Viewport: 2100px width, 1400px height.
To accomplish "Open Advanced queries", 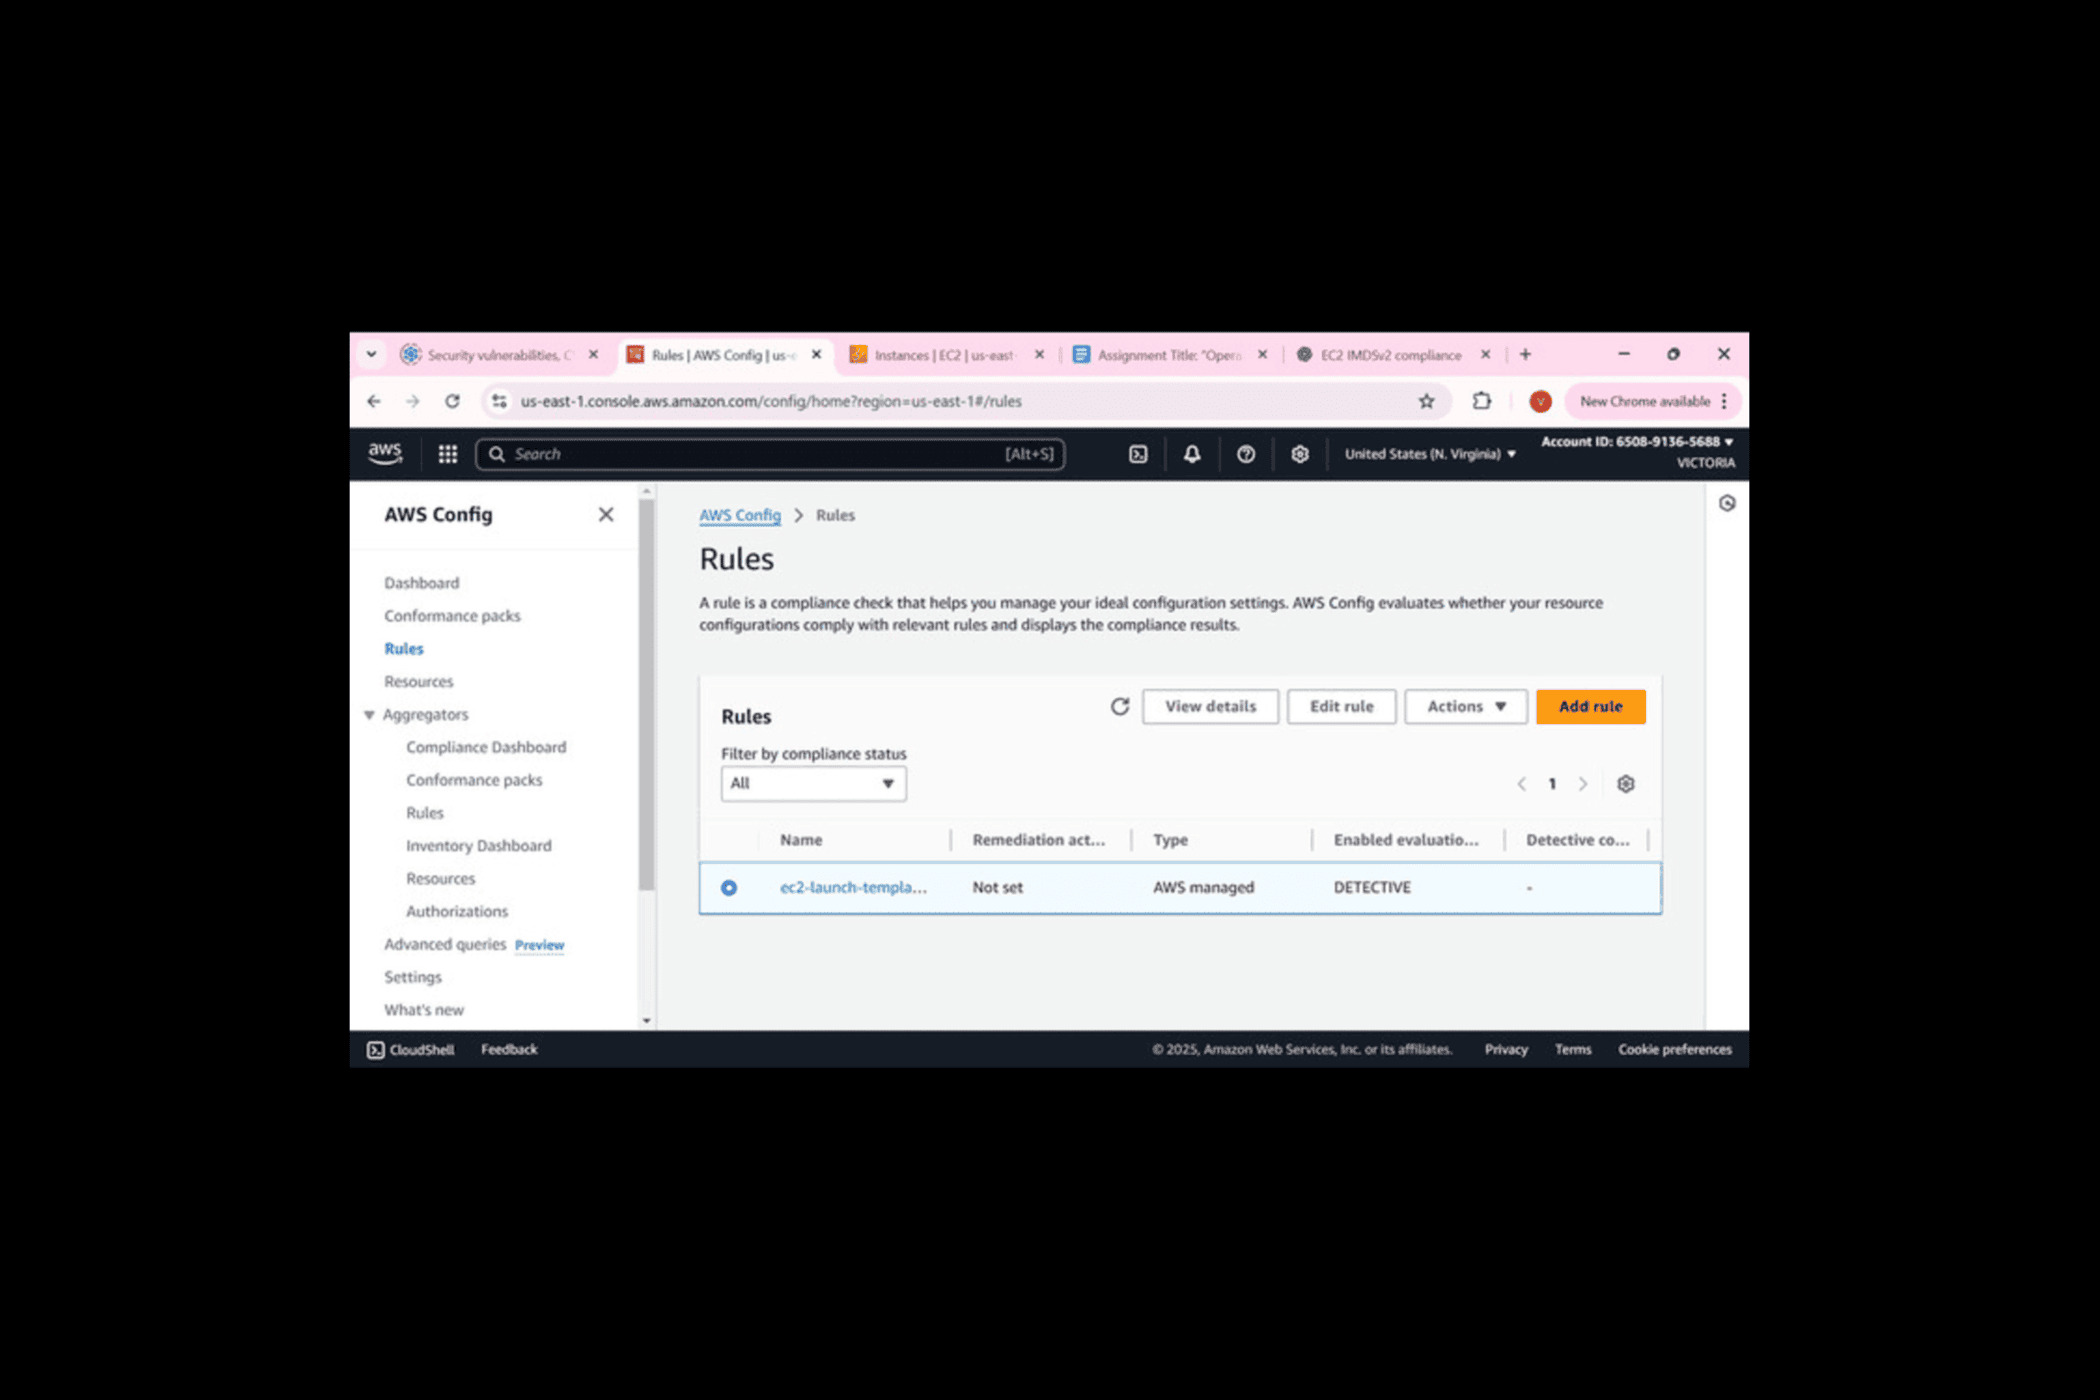I will pyautogui.click(x=445, y=944).
